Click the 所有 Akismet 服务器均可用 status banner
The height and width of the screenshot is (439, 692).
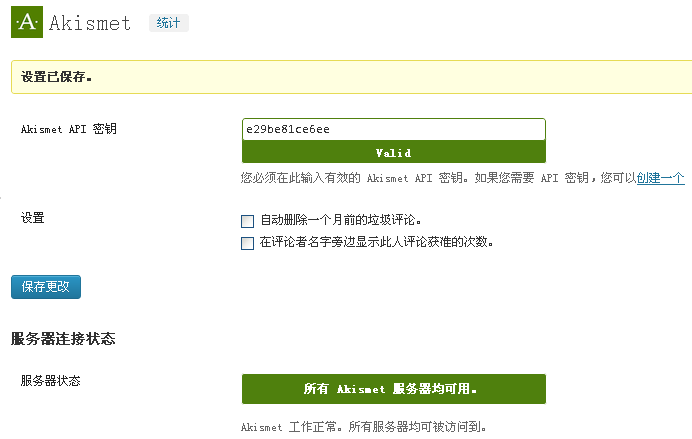[x=394, y=389]
